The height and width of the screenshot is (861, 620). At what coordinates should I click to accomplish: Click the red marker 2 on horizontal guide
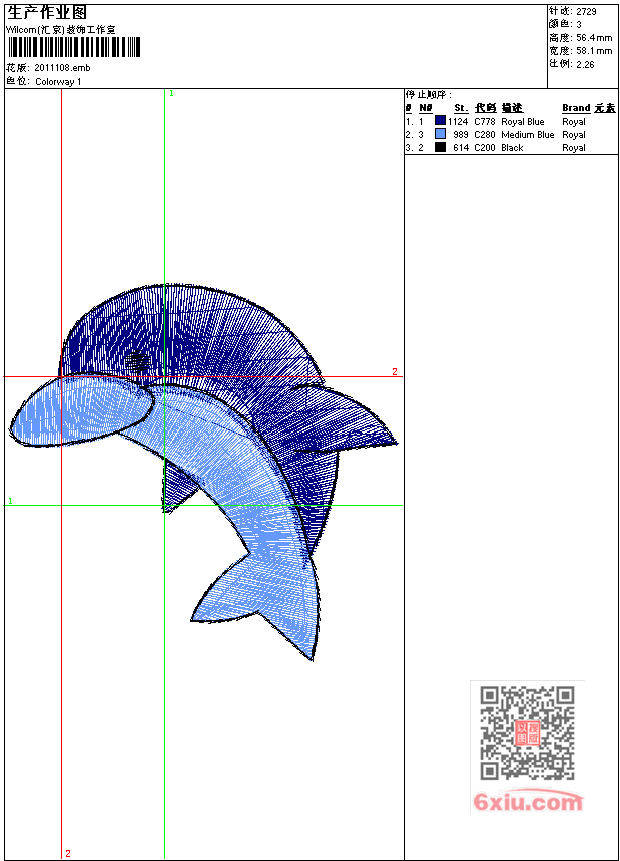(394, 372)
